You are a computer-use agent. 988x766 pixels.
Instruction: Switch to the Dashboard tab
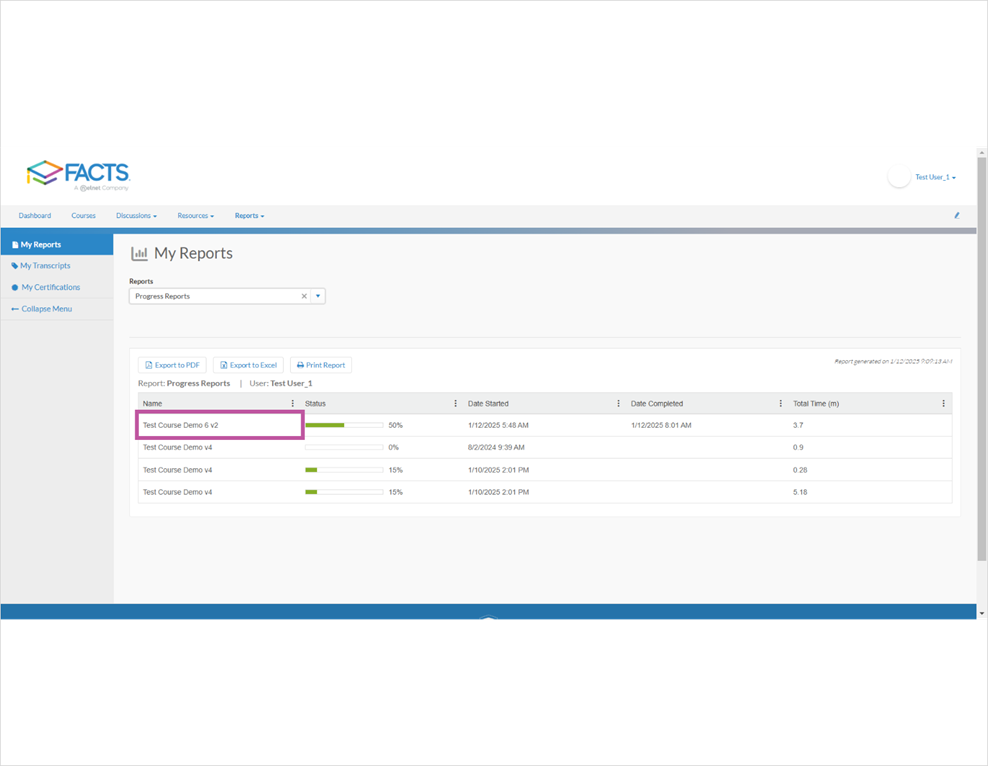pos(34,215)
